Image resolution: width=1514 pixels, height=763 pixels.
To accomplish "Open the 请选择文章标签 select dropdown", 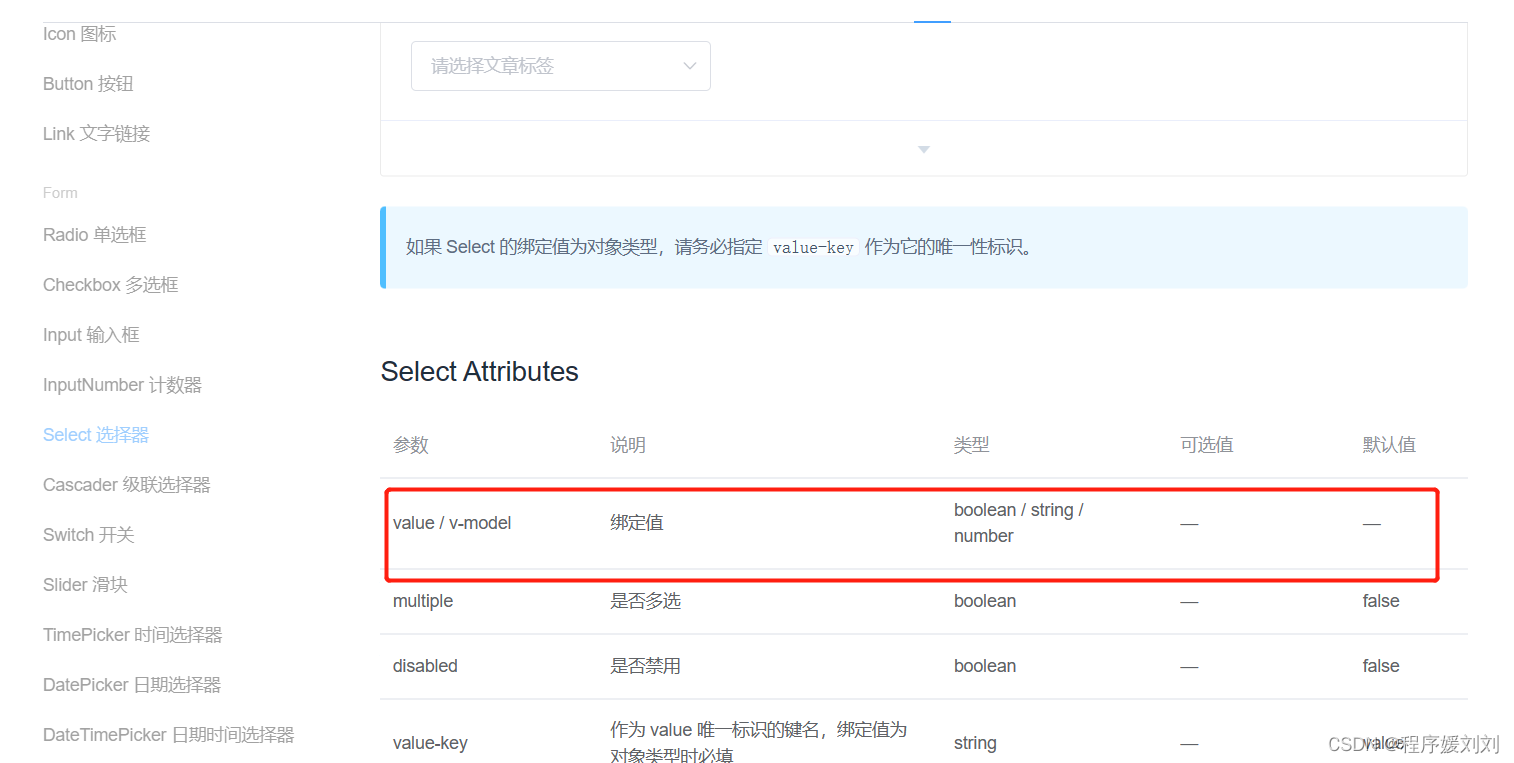I will [x=545, y=65].
